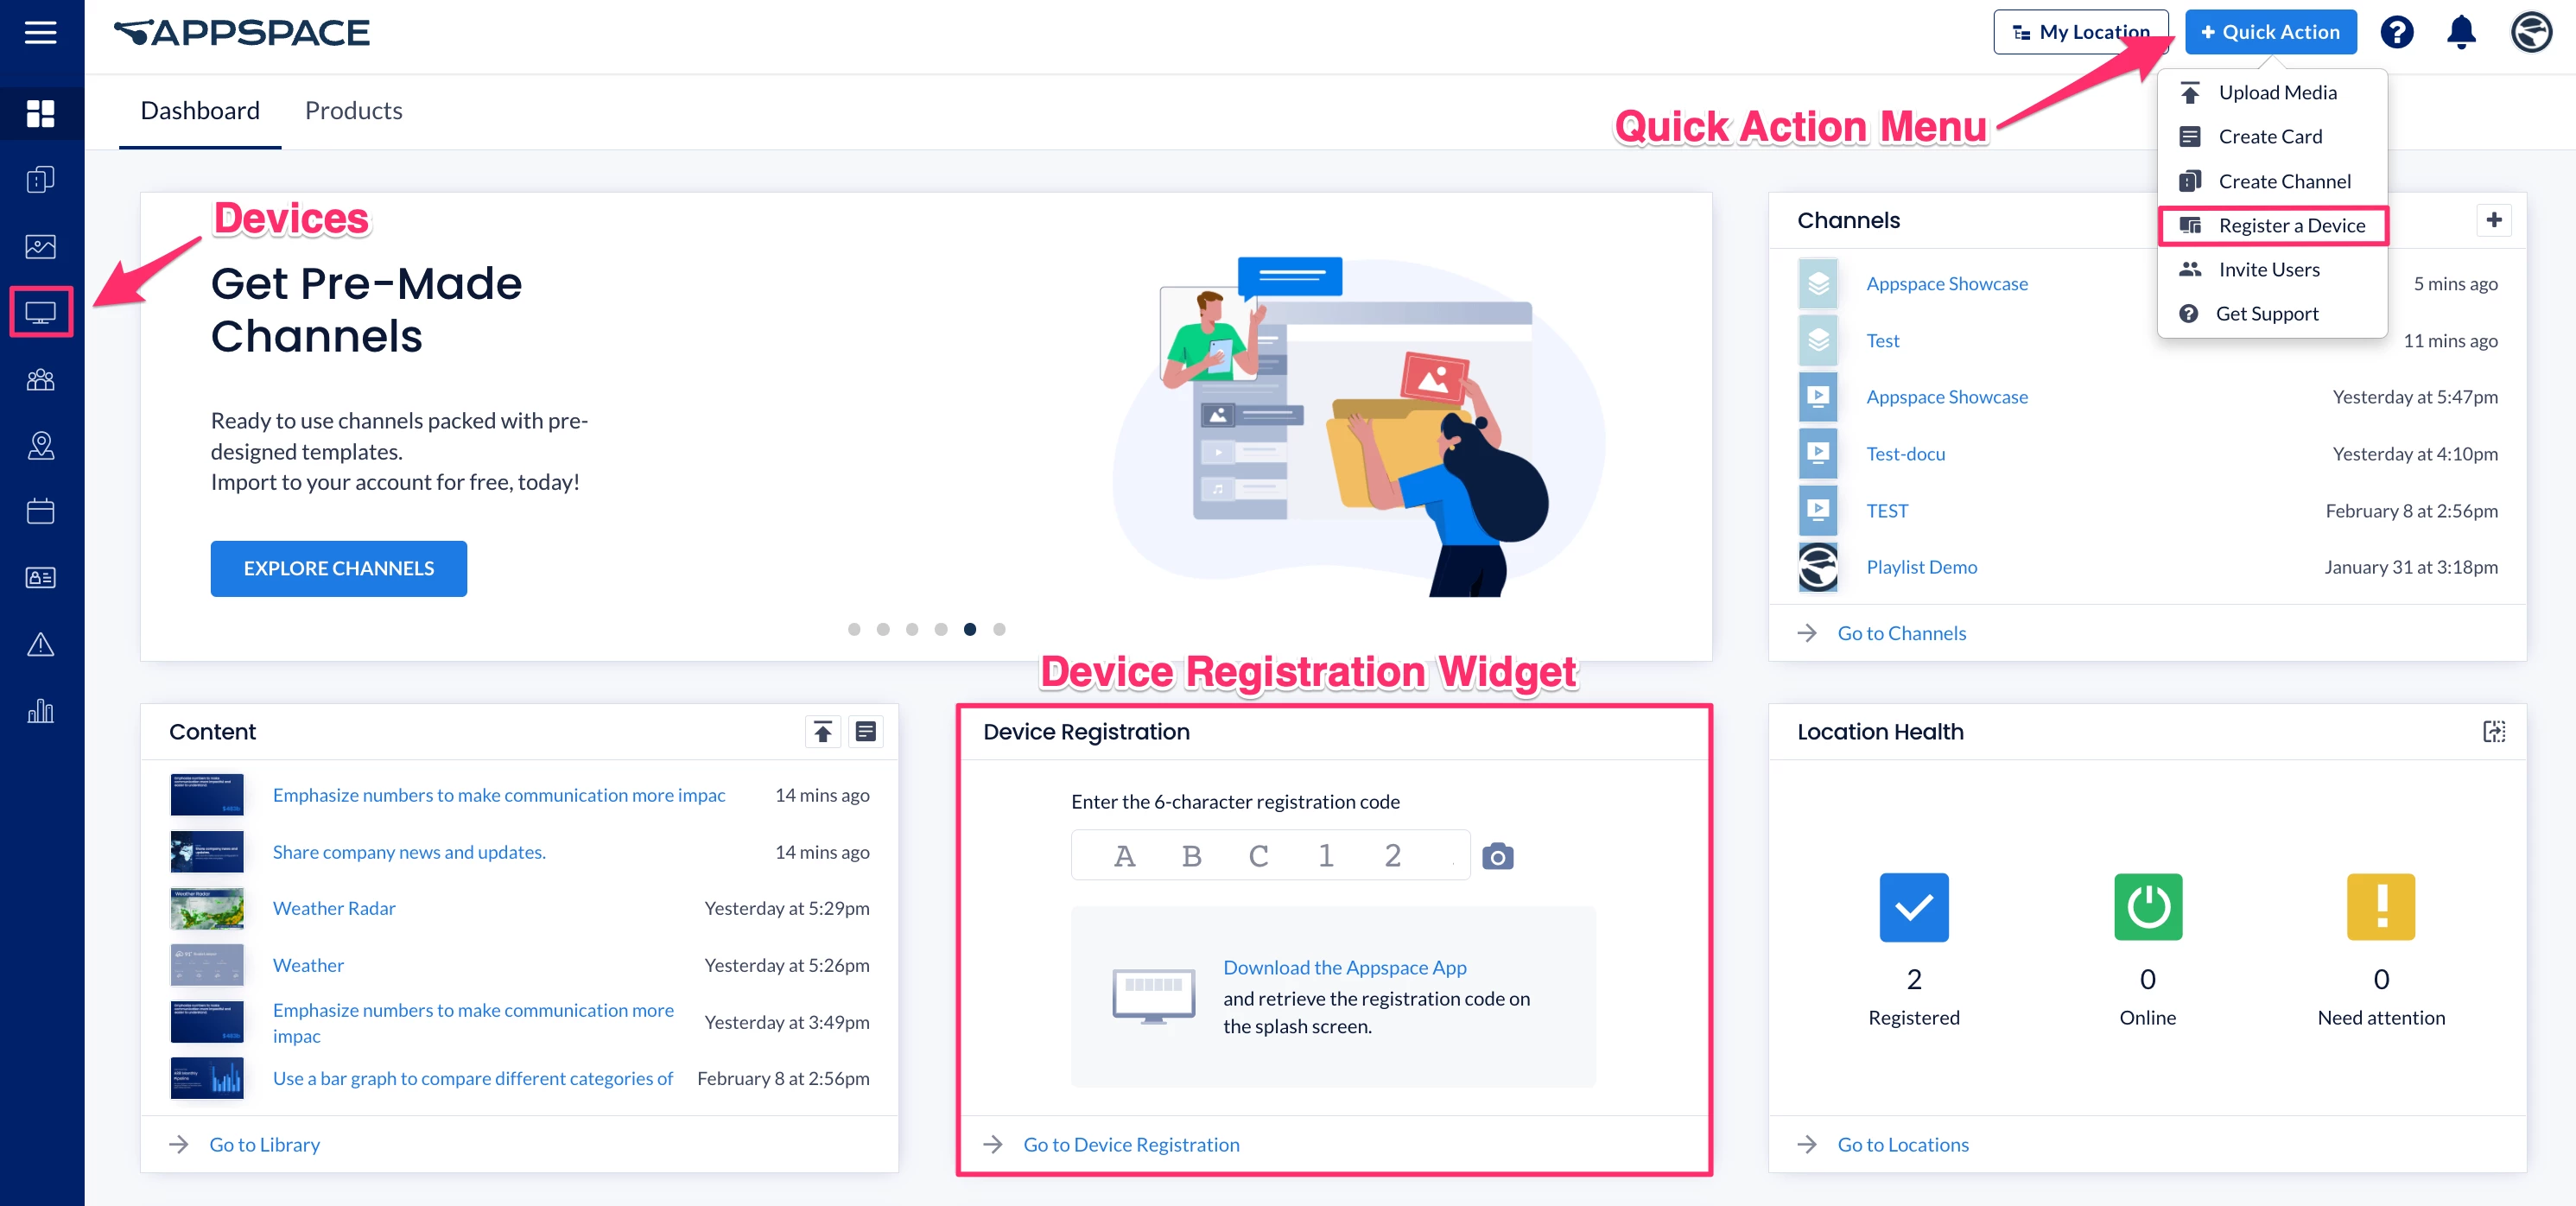Expand the Quick Action dropdown button
Viewport: 2576px width, 1206px height.
2270,32
